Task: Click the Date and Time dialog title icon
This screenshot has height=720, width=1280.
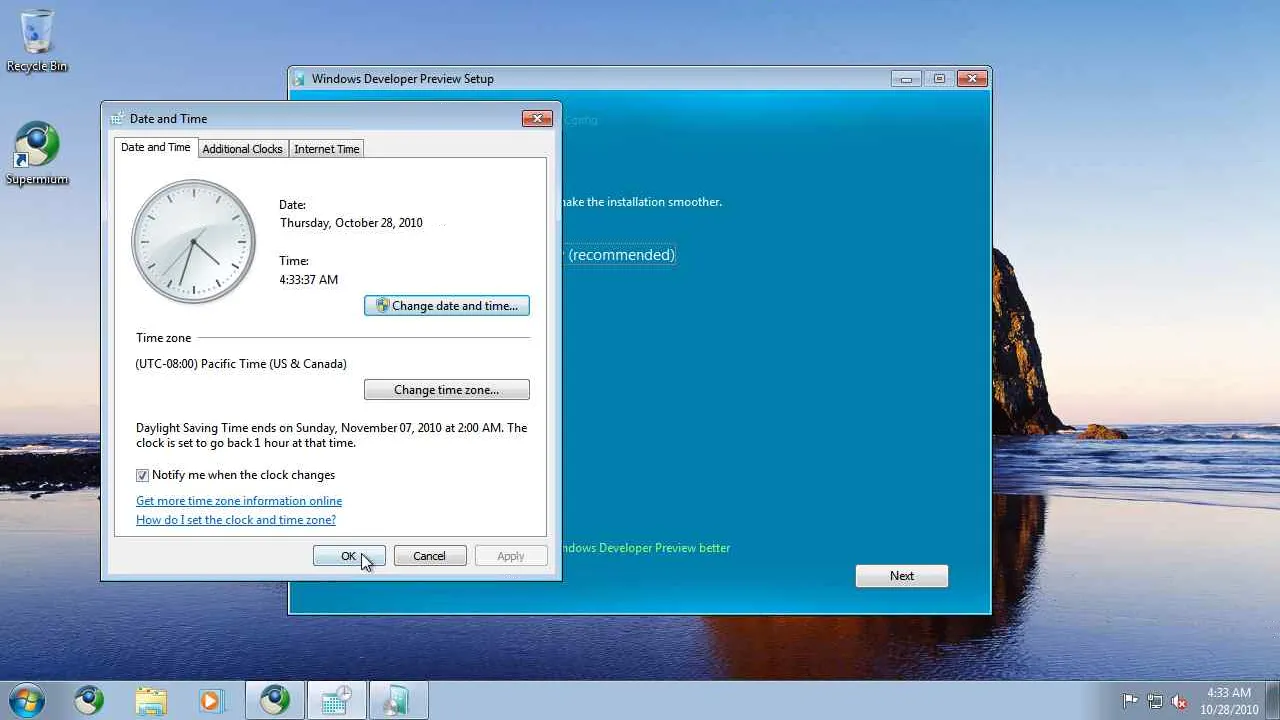Action: click(x=117, y=118)
